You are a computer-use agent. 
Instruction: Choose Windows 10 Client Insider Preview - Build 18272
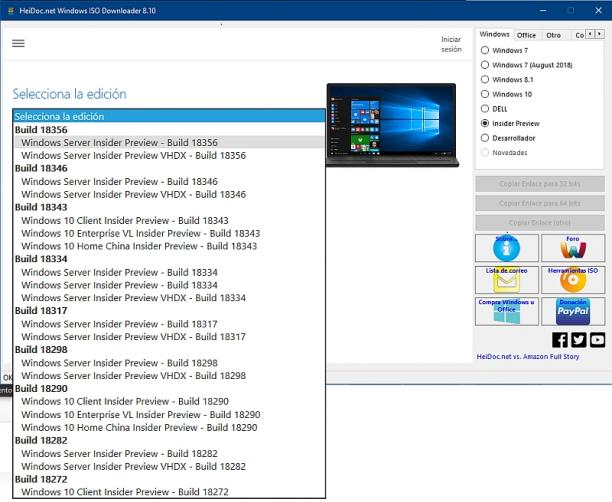pos(169,492)
